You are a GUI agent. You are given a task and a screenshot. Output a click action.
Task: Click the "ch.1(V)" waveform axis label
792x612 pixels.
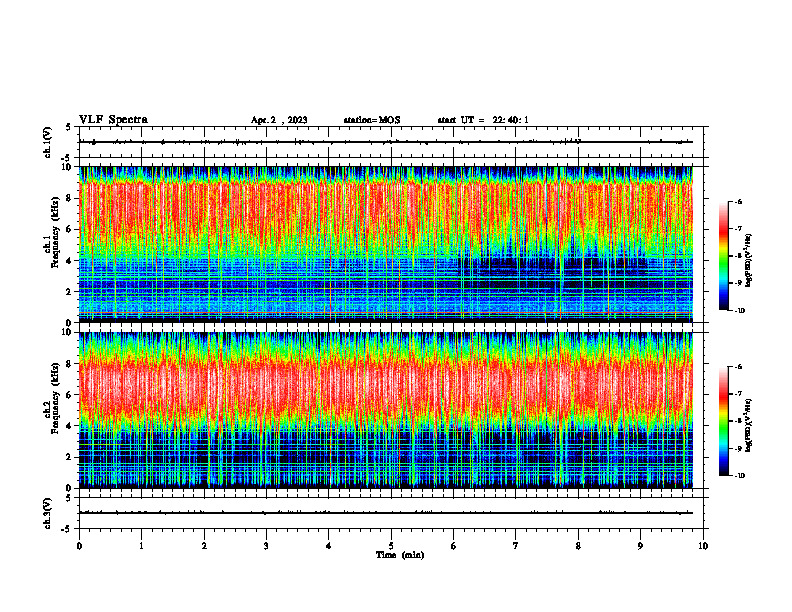click(48, 142)
